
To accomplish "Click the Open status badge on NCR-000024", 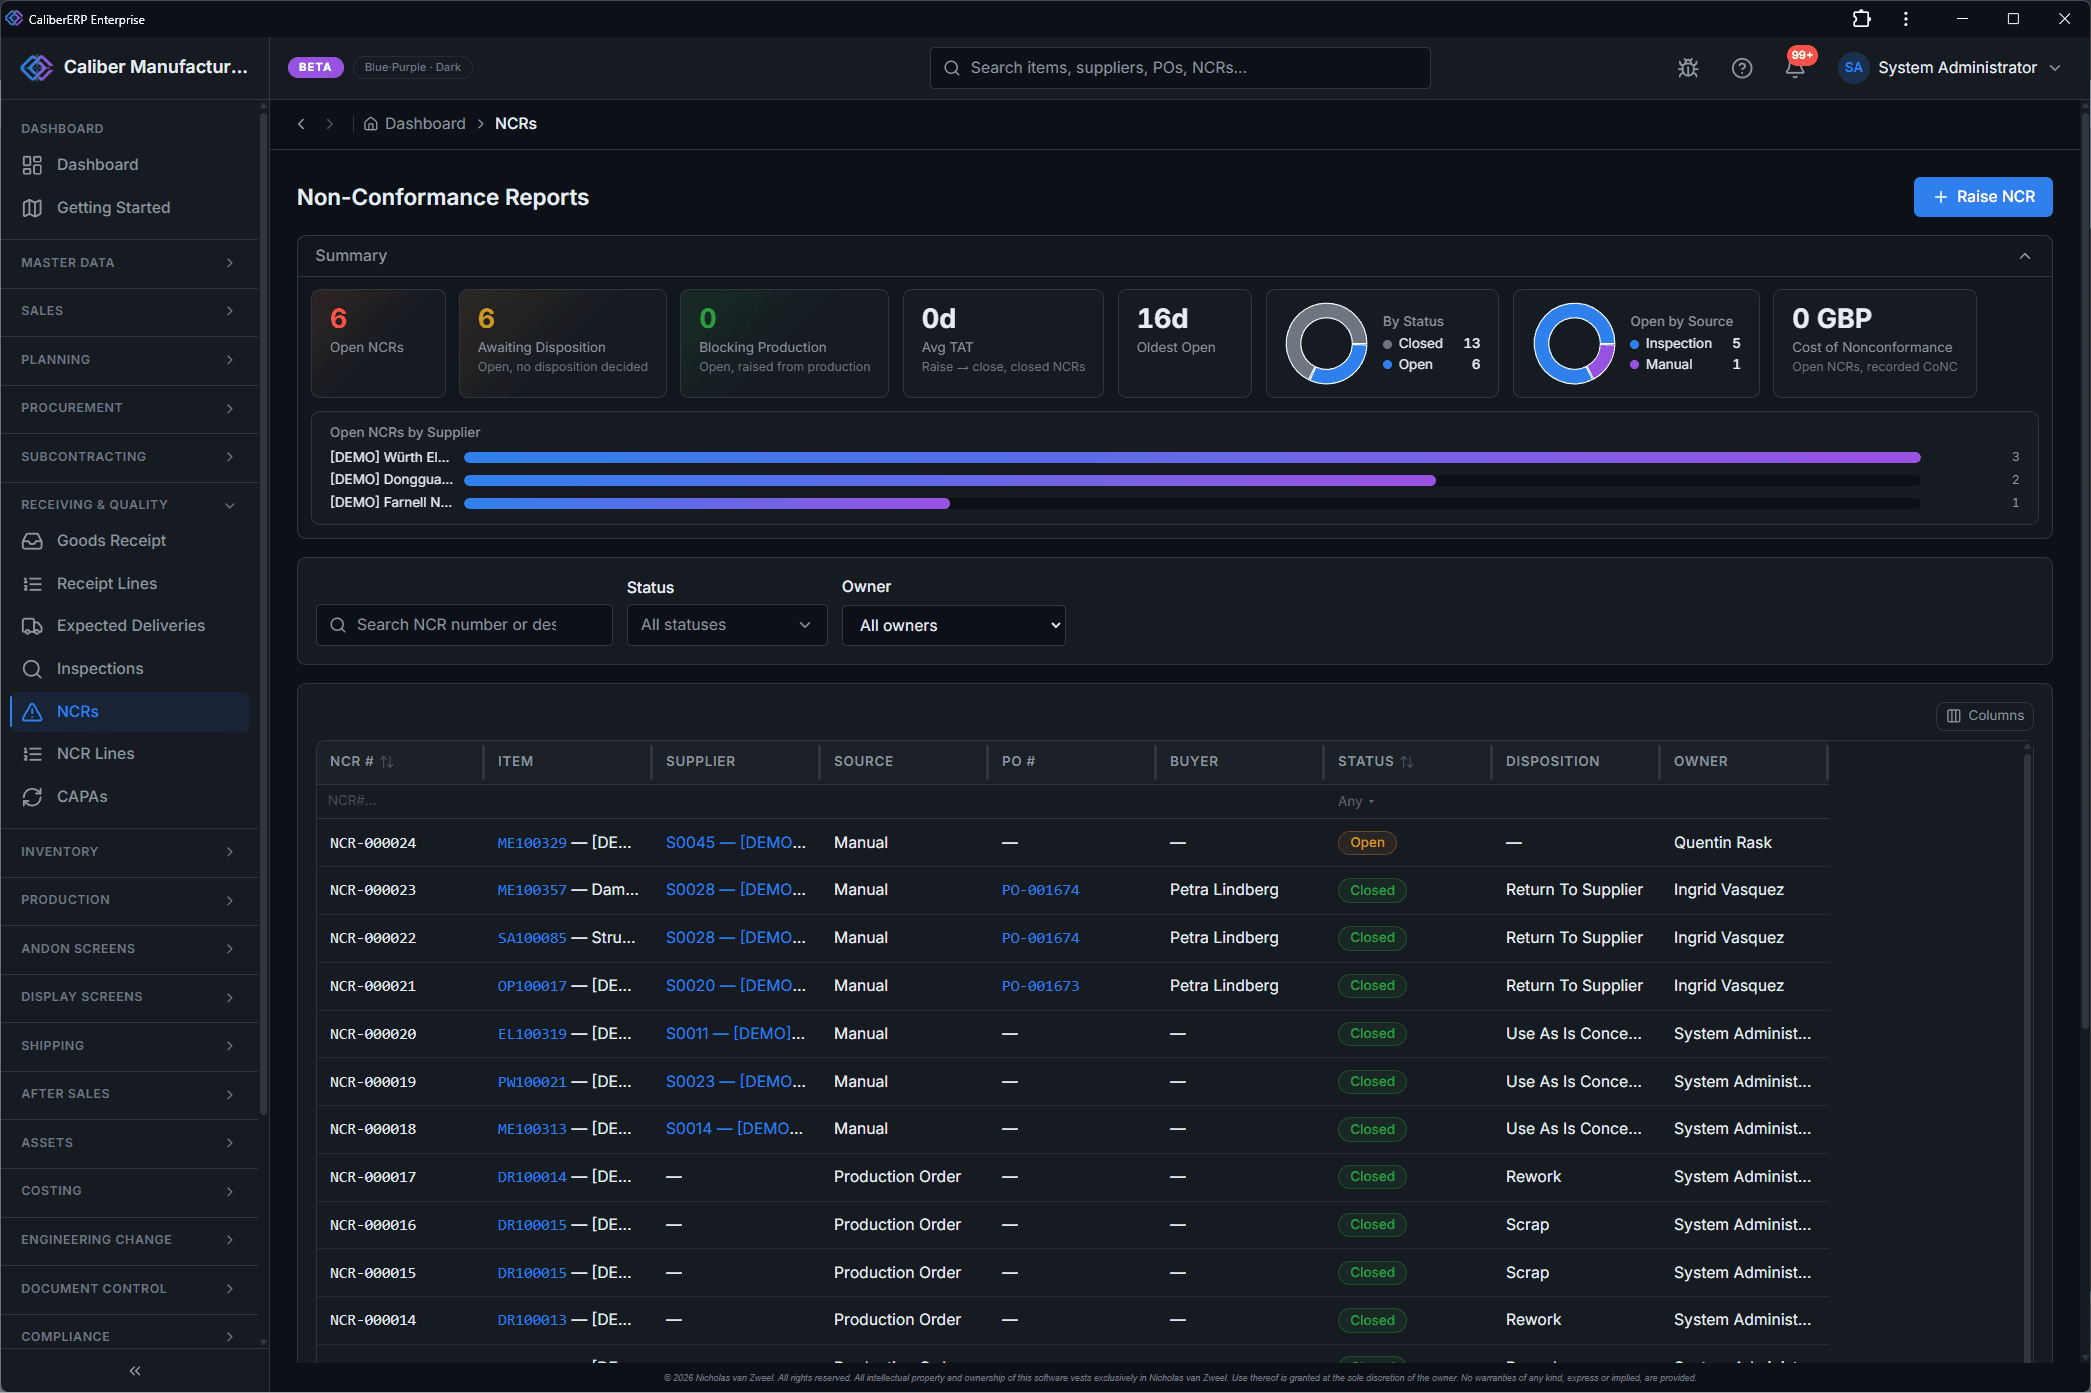I will [x=1366, y=843].
